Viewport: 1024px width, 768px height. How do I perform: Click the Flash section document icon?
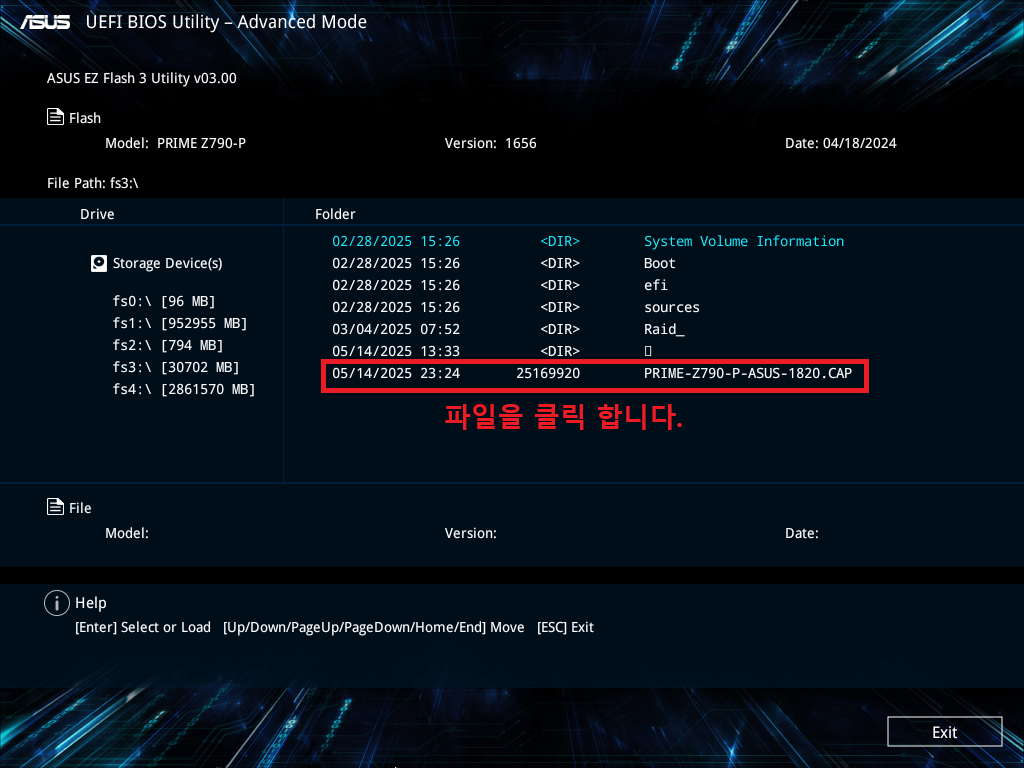point(56,117)
